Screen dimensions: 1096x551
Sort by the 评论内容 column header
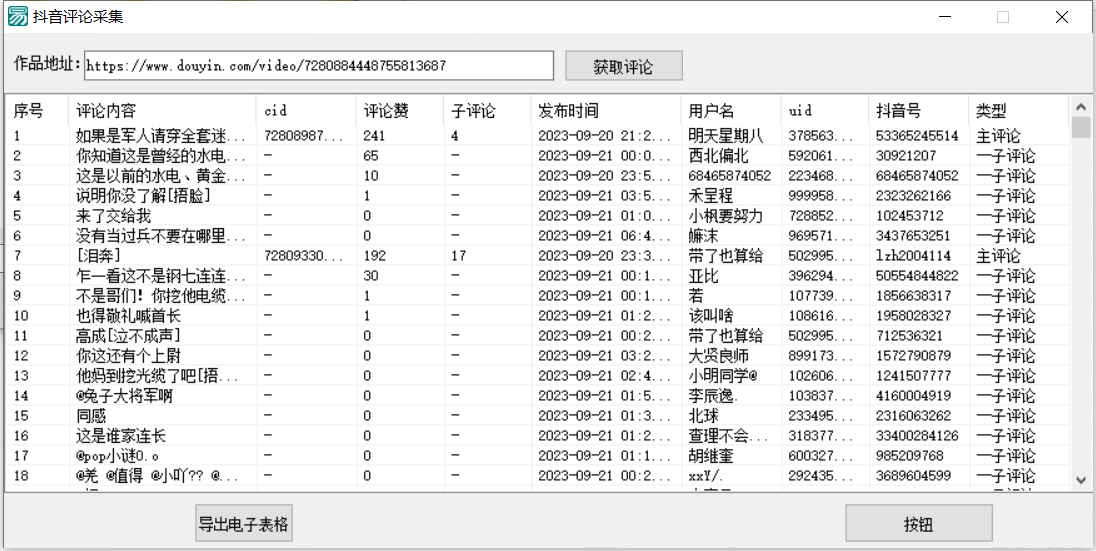pos(162,110)
